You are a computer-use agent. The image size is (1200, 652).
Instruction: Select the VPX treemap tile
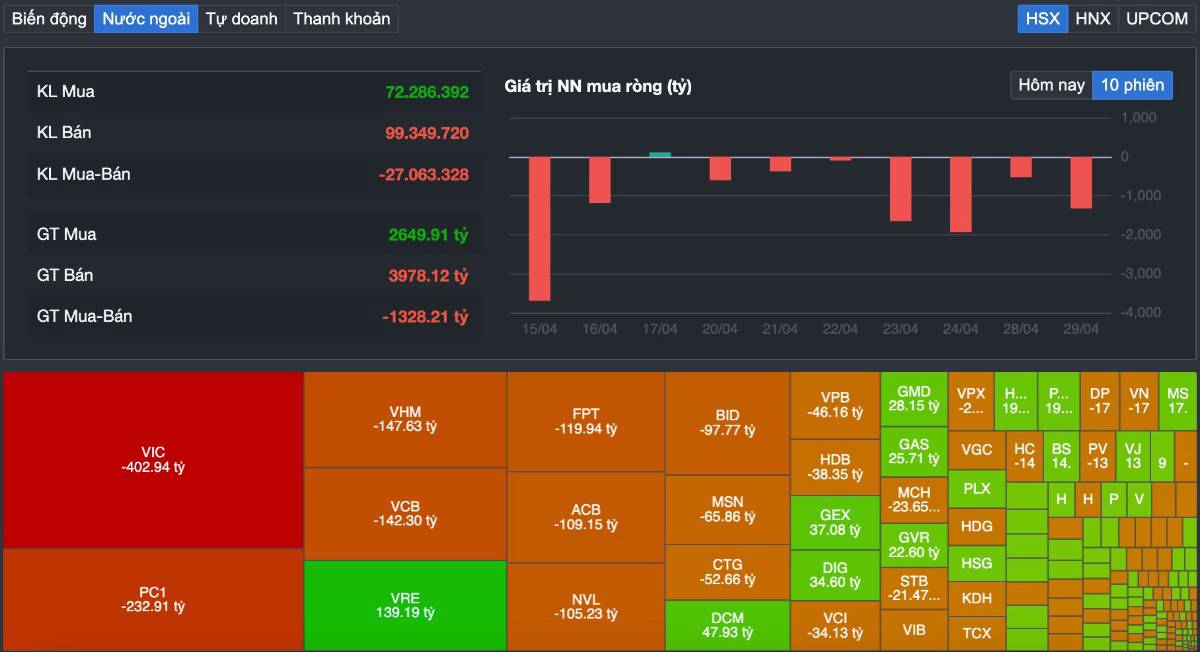tap(971, 401)
